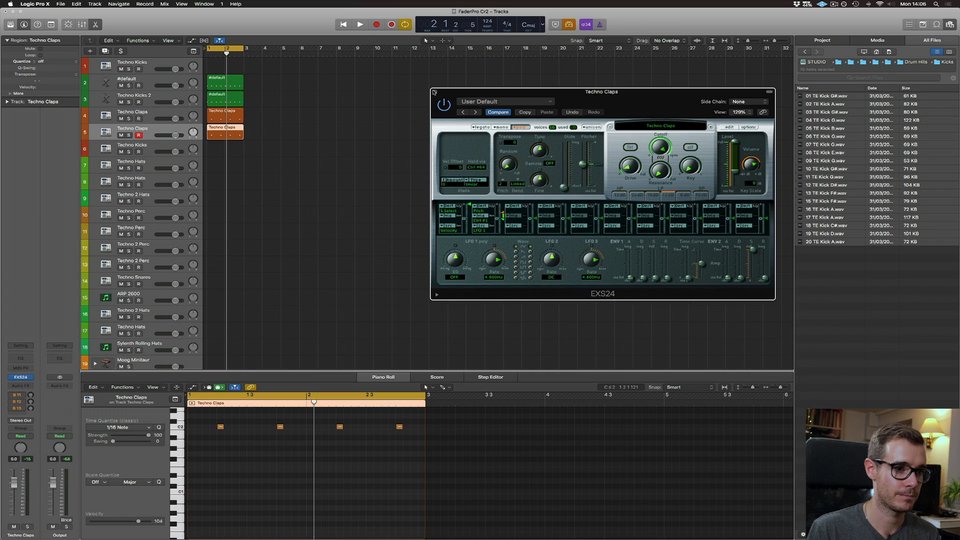Viewport: 960px width, 540px height.
Task: Open the File menu in menu bar
Action: click(61, 4)
